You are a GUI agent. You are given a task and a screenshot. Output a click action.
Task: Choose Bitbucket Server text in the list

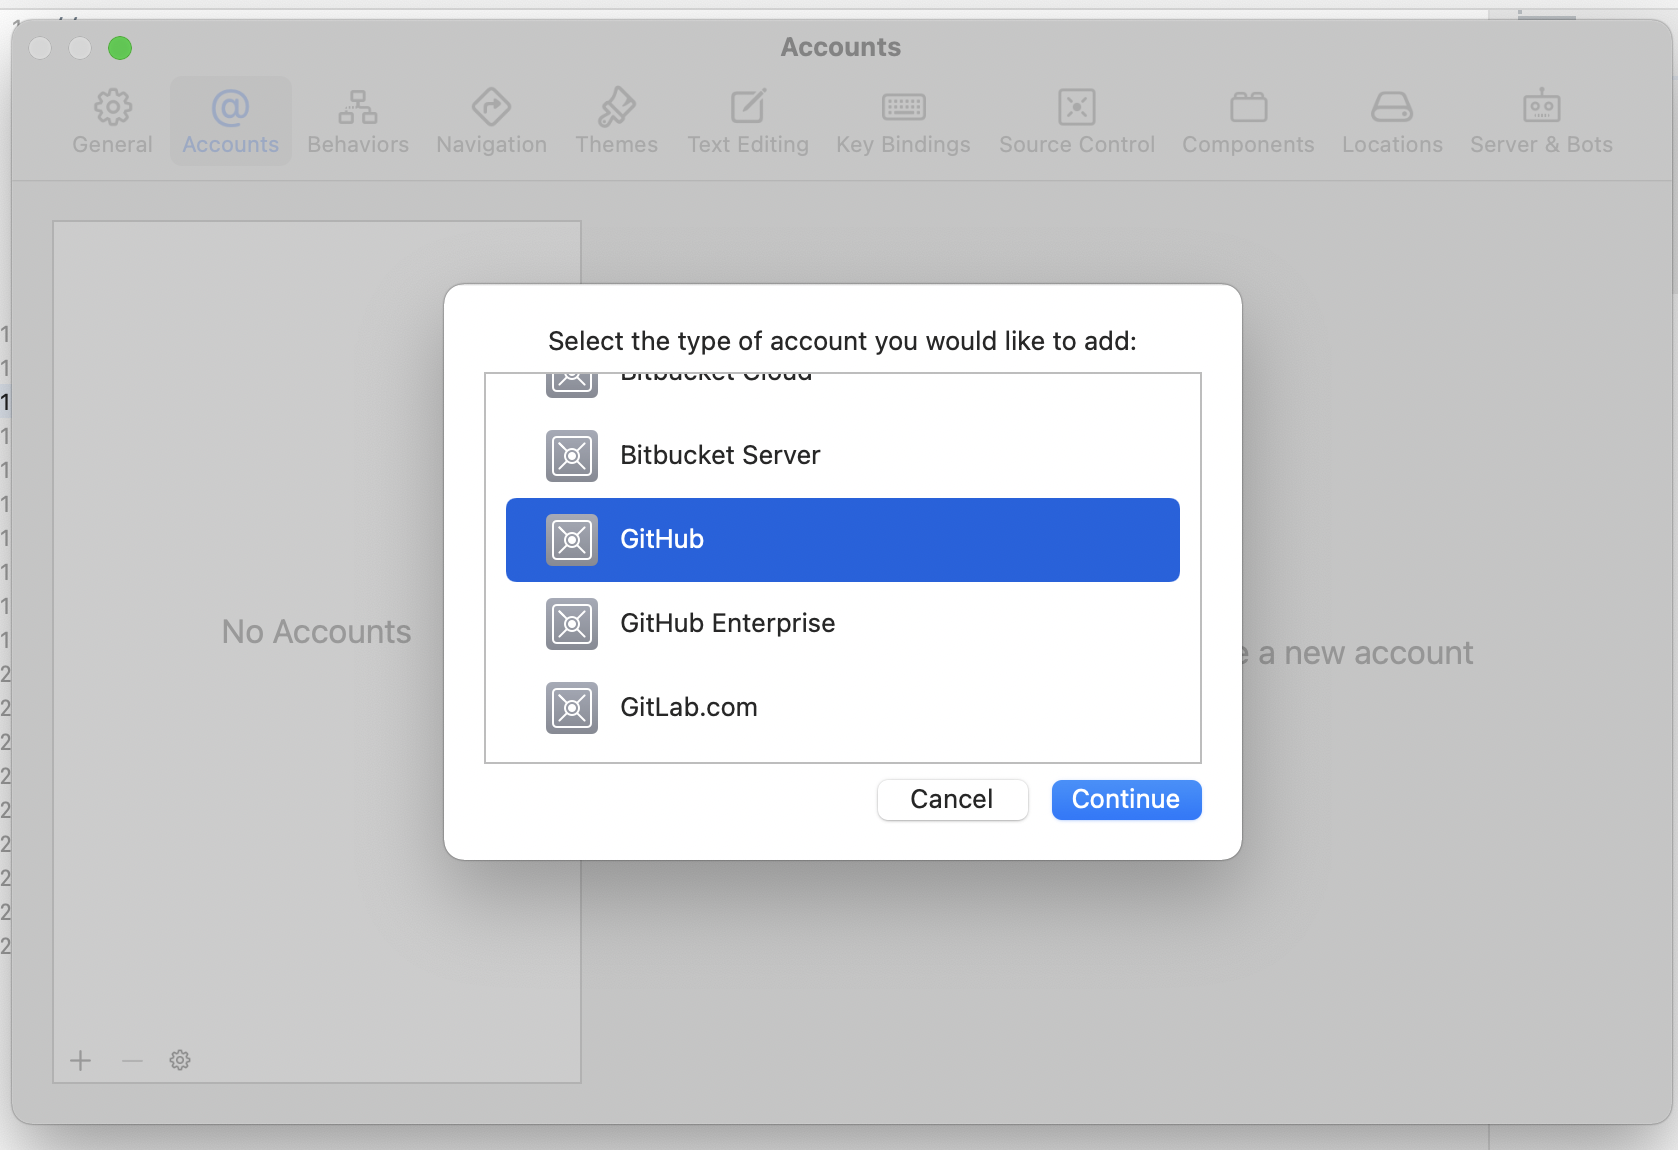point(720,455)
